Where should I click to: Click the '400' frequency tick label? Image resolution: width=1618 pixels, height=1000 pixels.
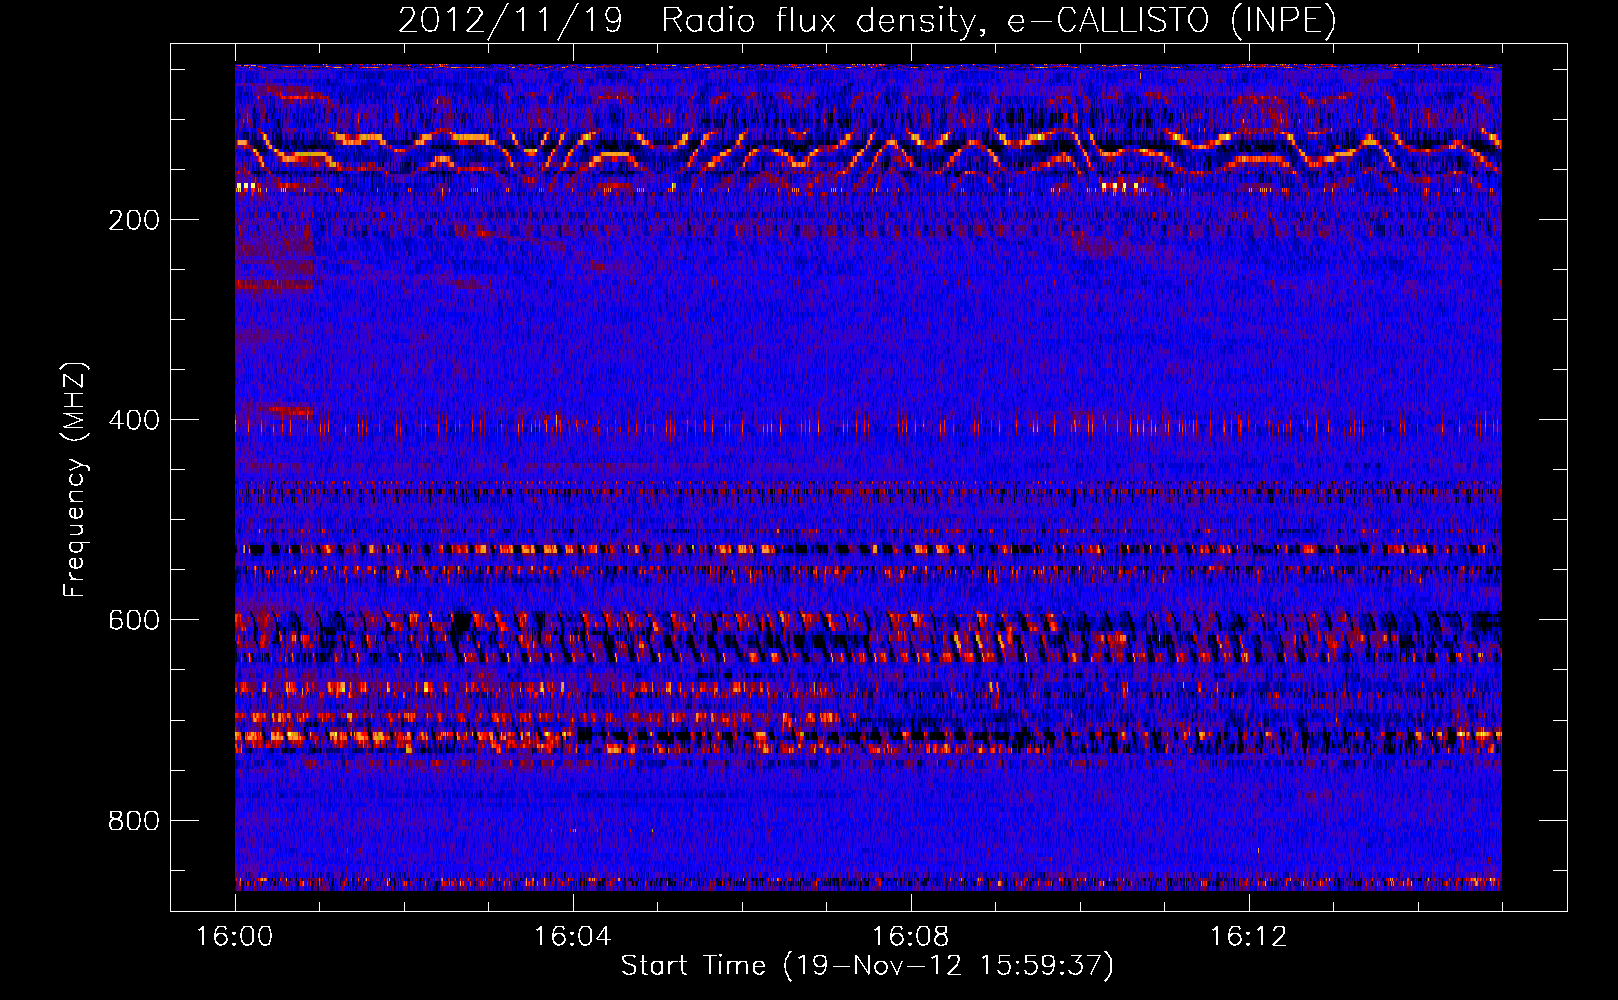(134, 420)
